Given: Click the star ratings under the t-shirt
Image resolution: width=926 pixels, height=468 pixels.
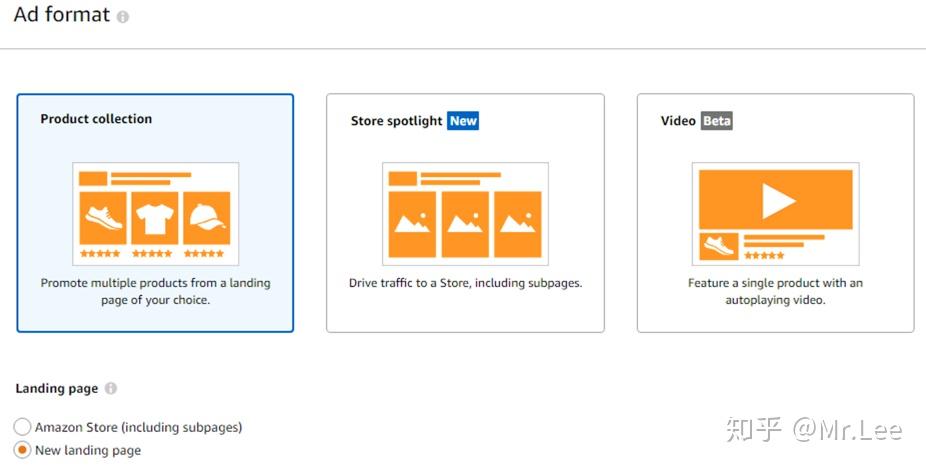Looking at the screenshot, I should pos(153,254).
